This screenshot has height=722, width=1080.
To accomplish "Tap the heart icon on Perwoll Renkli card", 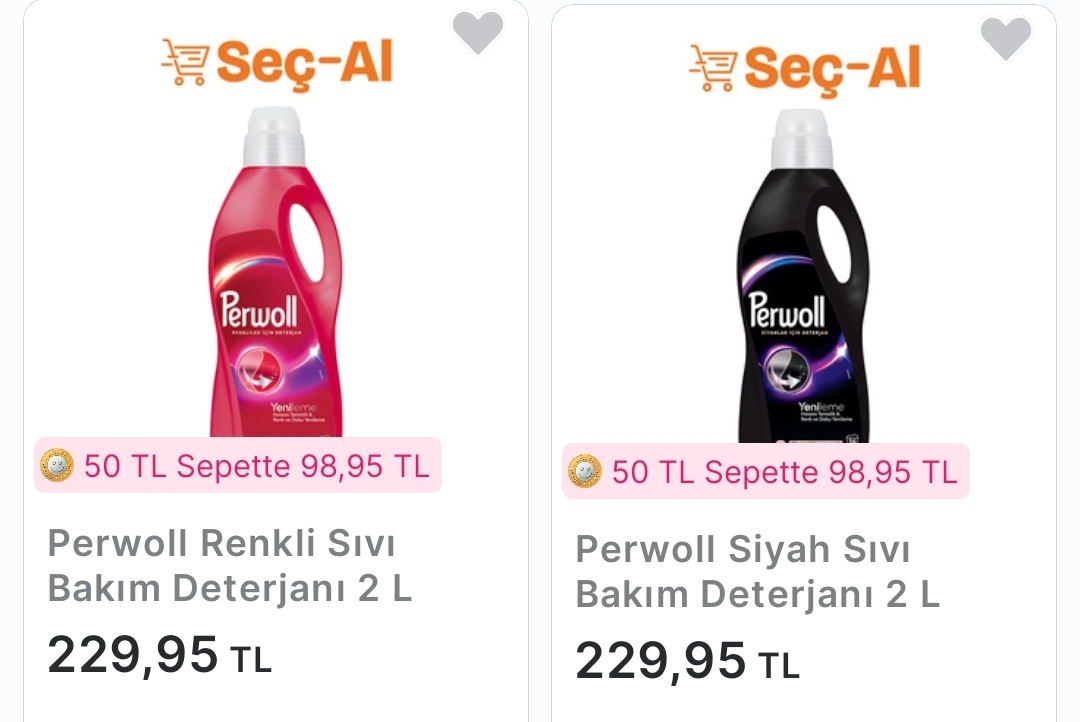I will point(479,31).
